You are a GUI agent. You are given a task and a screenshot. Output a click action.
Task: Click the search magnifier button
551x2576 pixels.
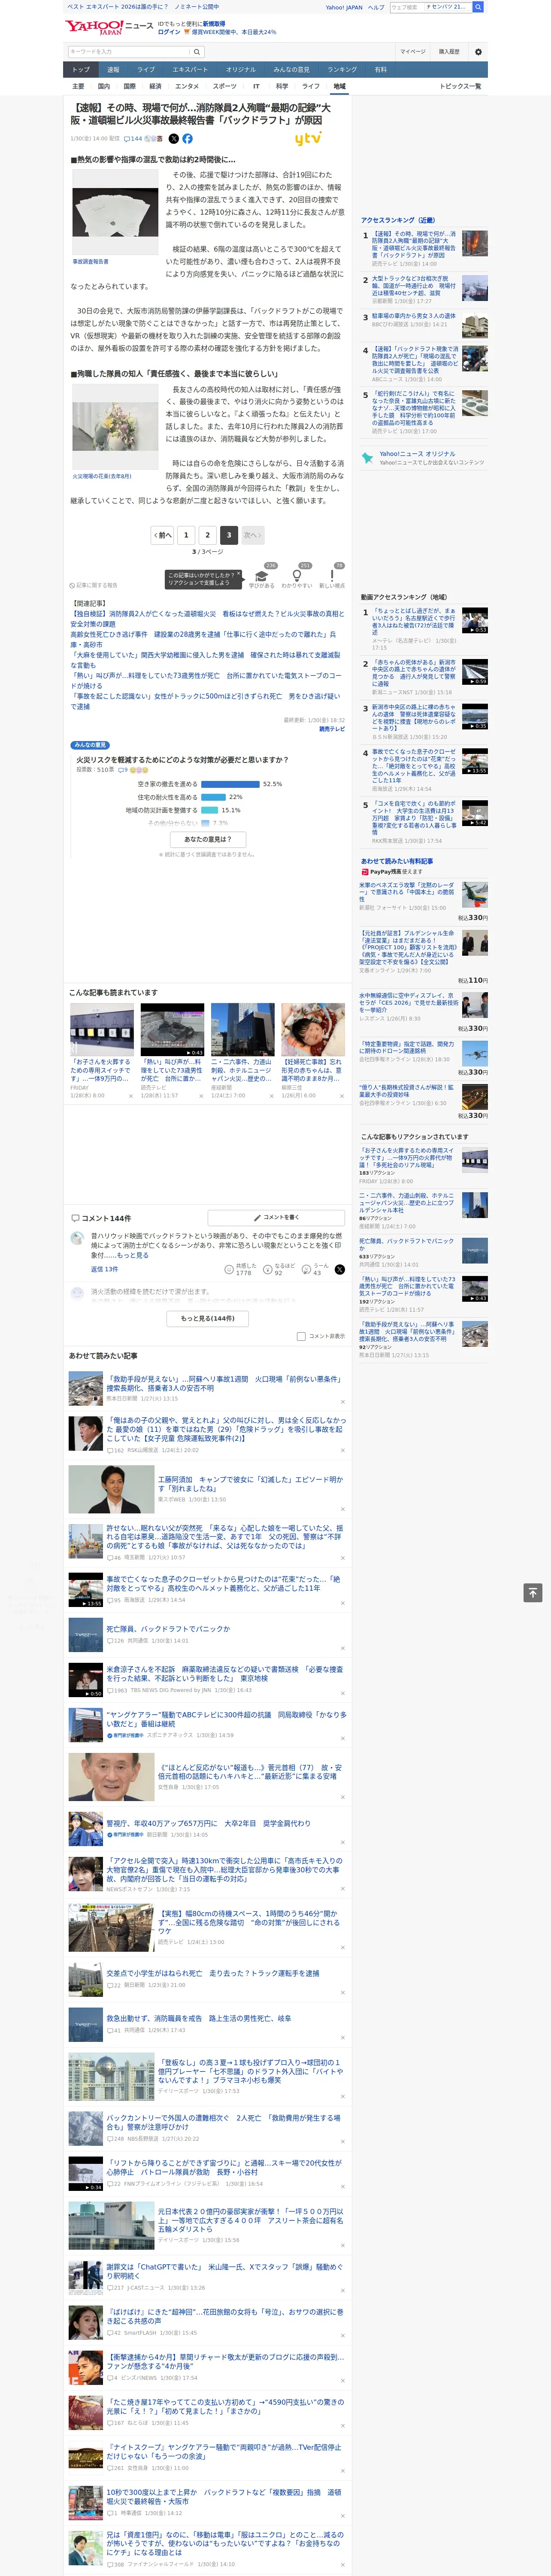[197, 52]
